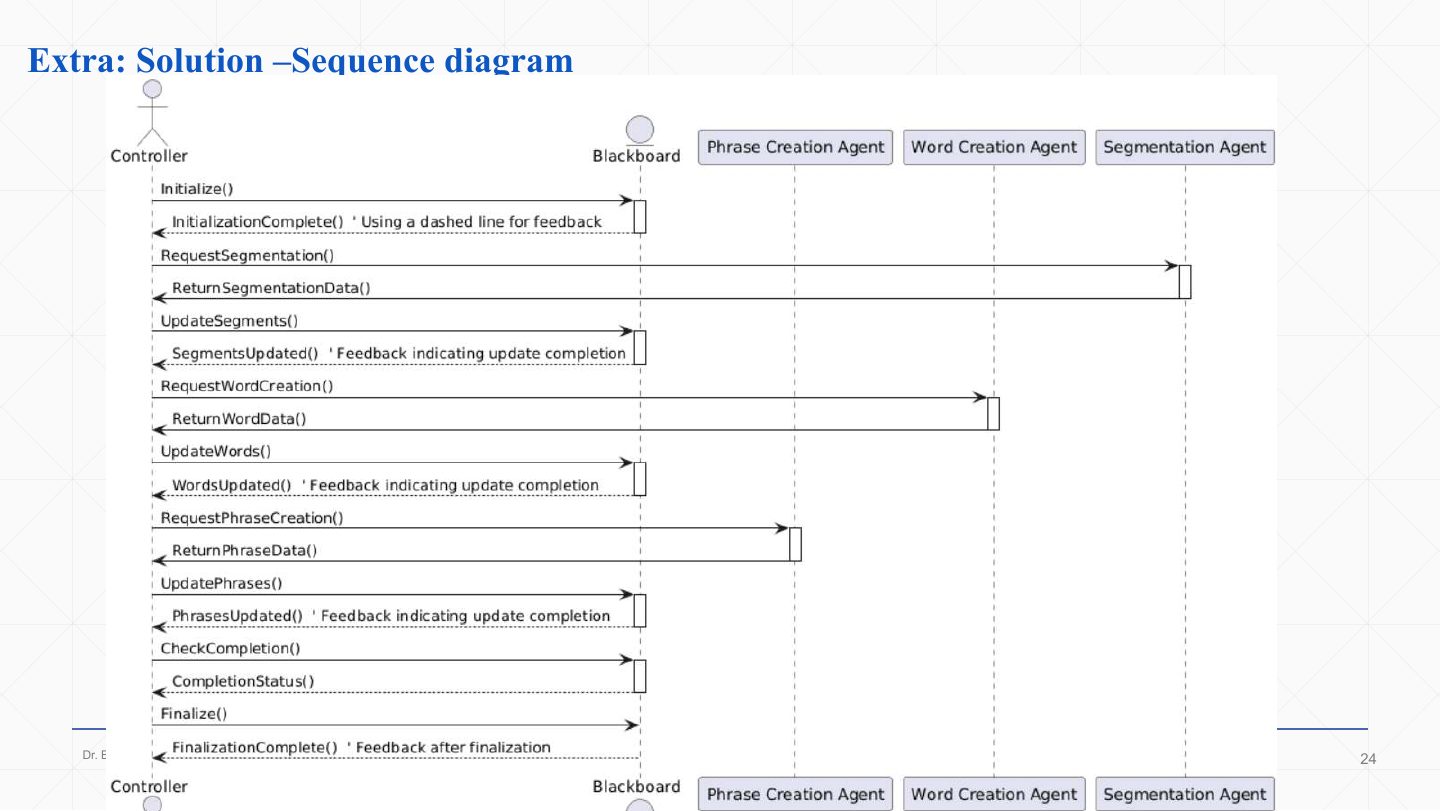1440x811 pixels.
Task: Select the "ReturnSegmentationData()" message label
Action: tap(271, 288)
